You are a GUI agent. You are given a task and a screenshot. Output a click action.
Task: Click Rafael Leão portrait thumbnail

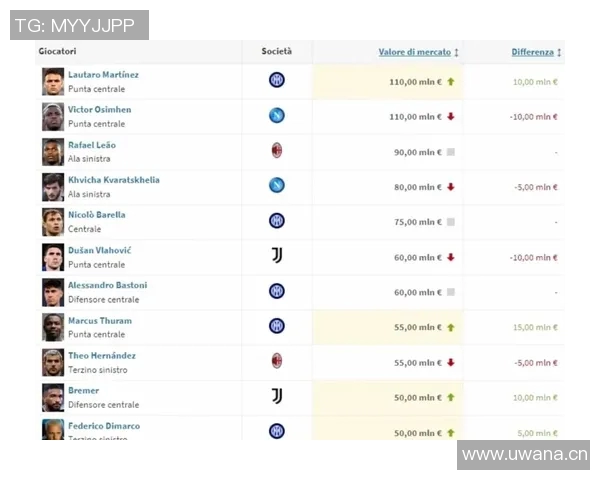pos(53,152)
